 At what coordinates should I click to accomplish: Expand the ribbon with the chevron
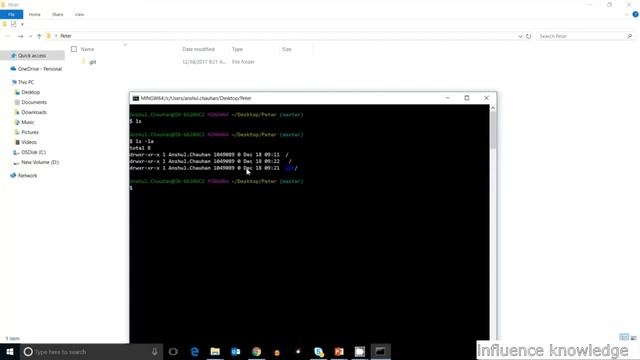click(627, 15)
